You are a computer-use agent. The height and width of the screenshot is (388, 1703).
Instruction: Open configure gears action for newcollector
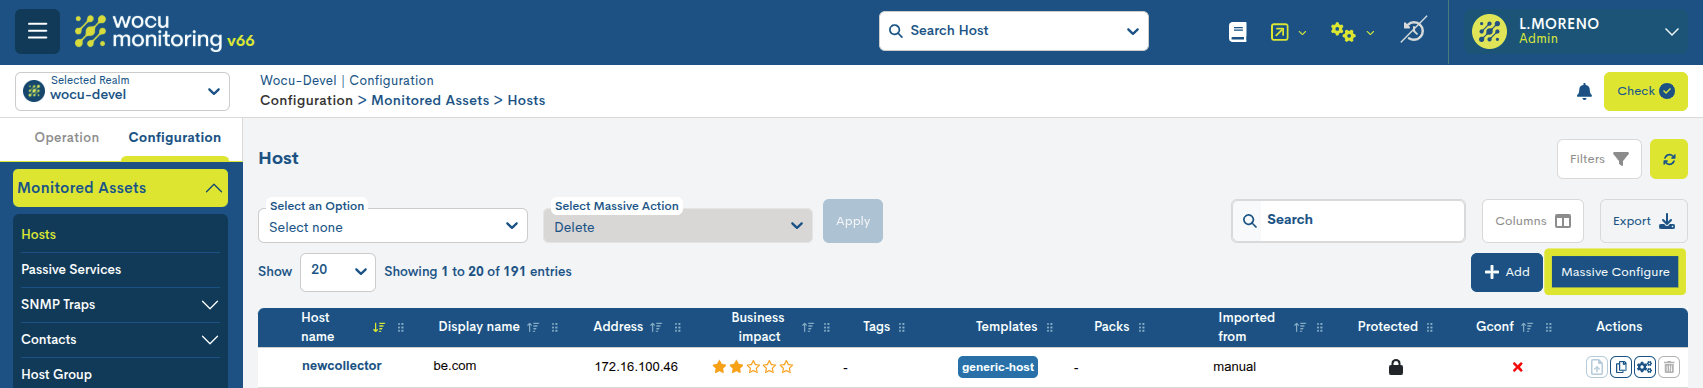[1645, 367]
